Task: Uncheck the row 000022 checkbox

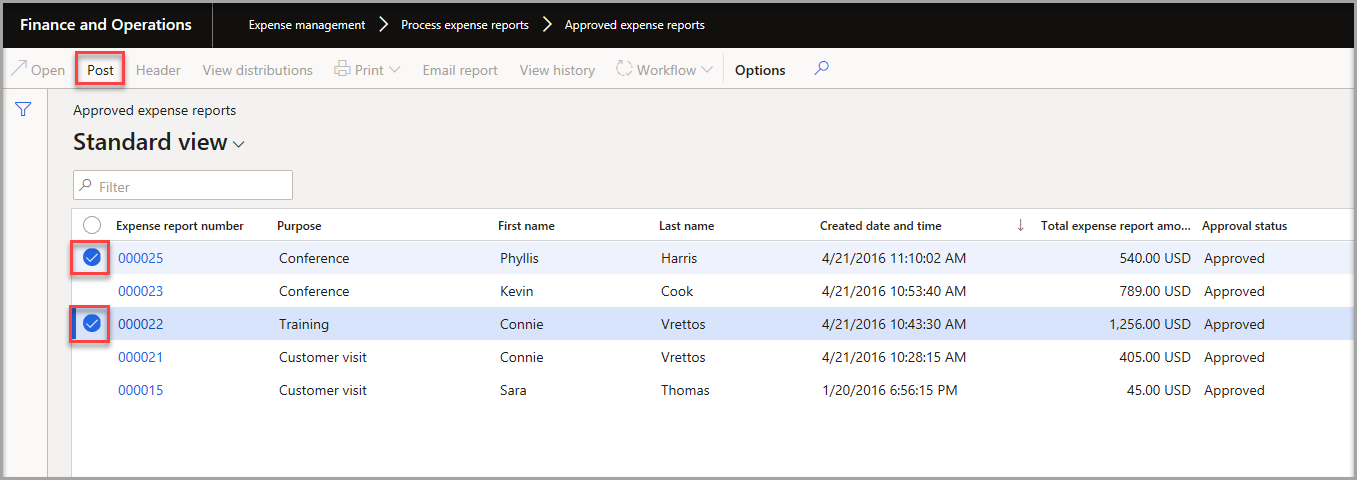Action: click(92, 324)
